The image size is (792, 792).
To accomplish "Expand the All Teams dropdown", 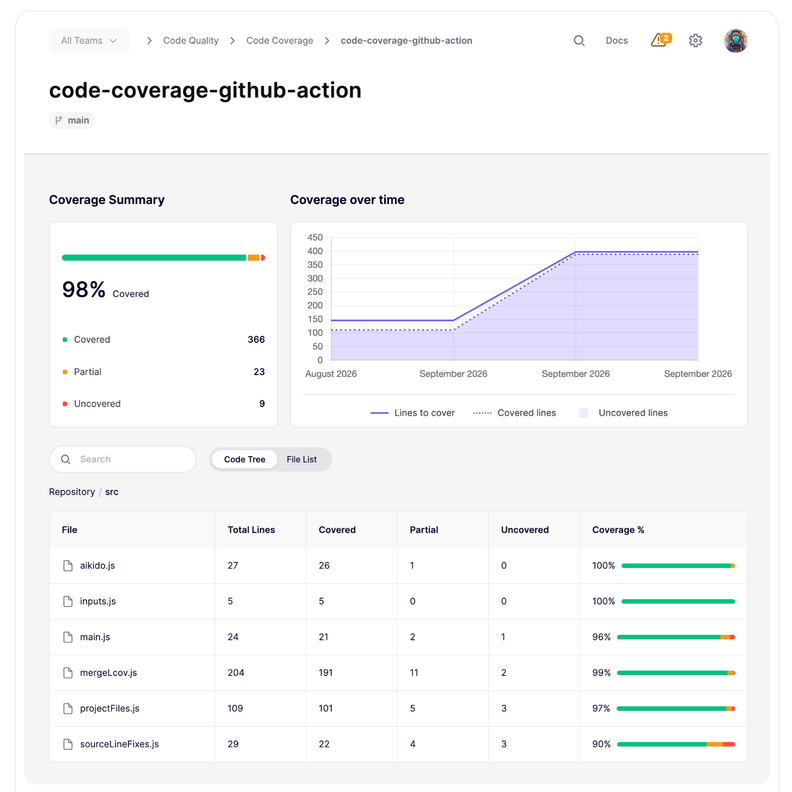I will coord(89,40).
